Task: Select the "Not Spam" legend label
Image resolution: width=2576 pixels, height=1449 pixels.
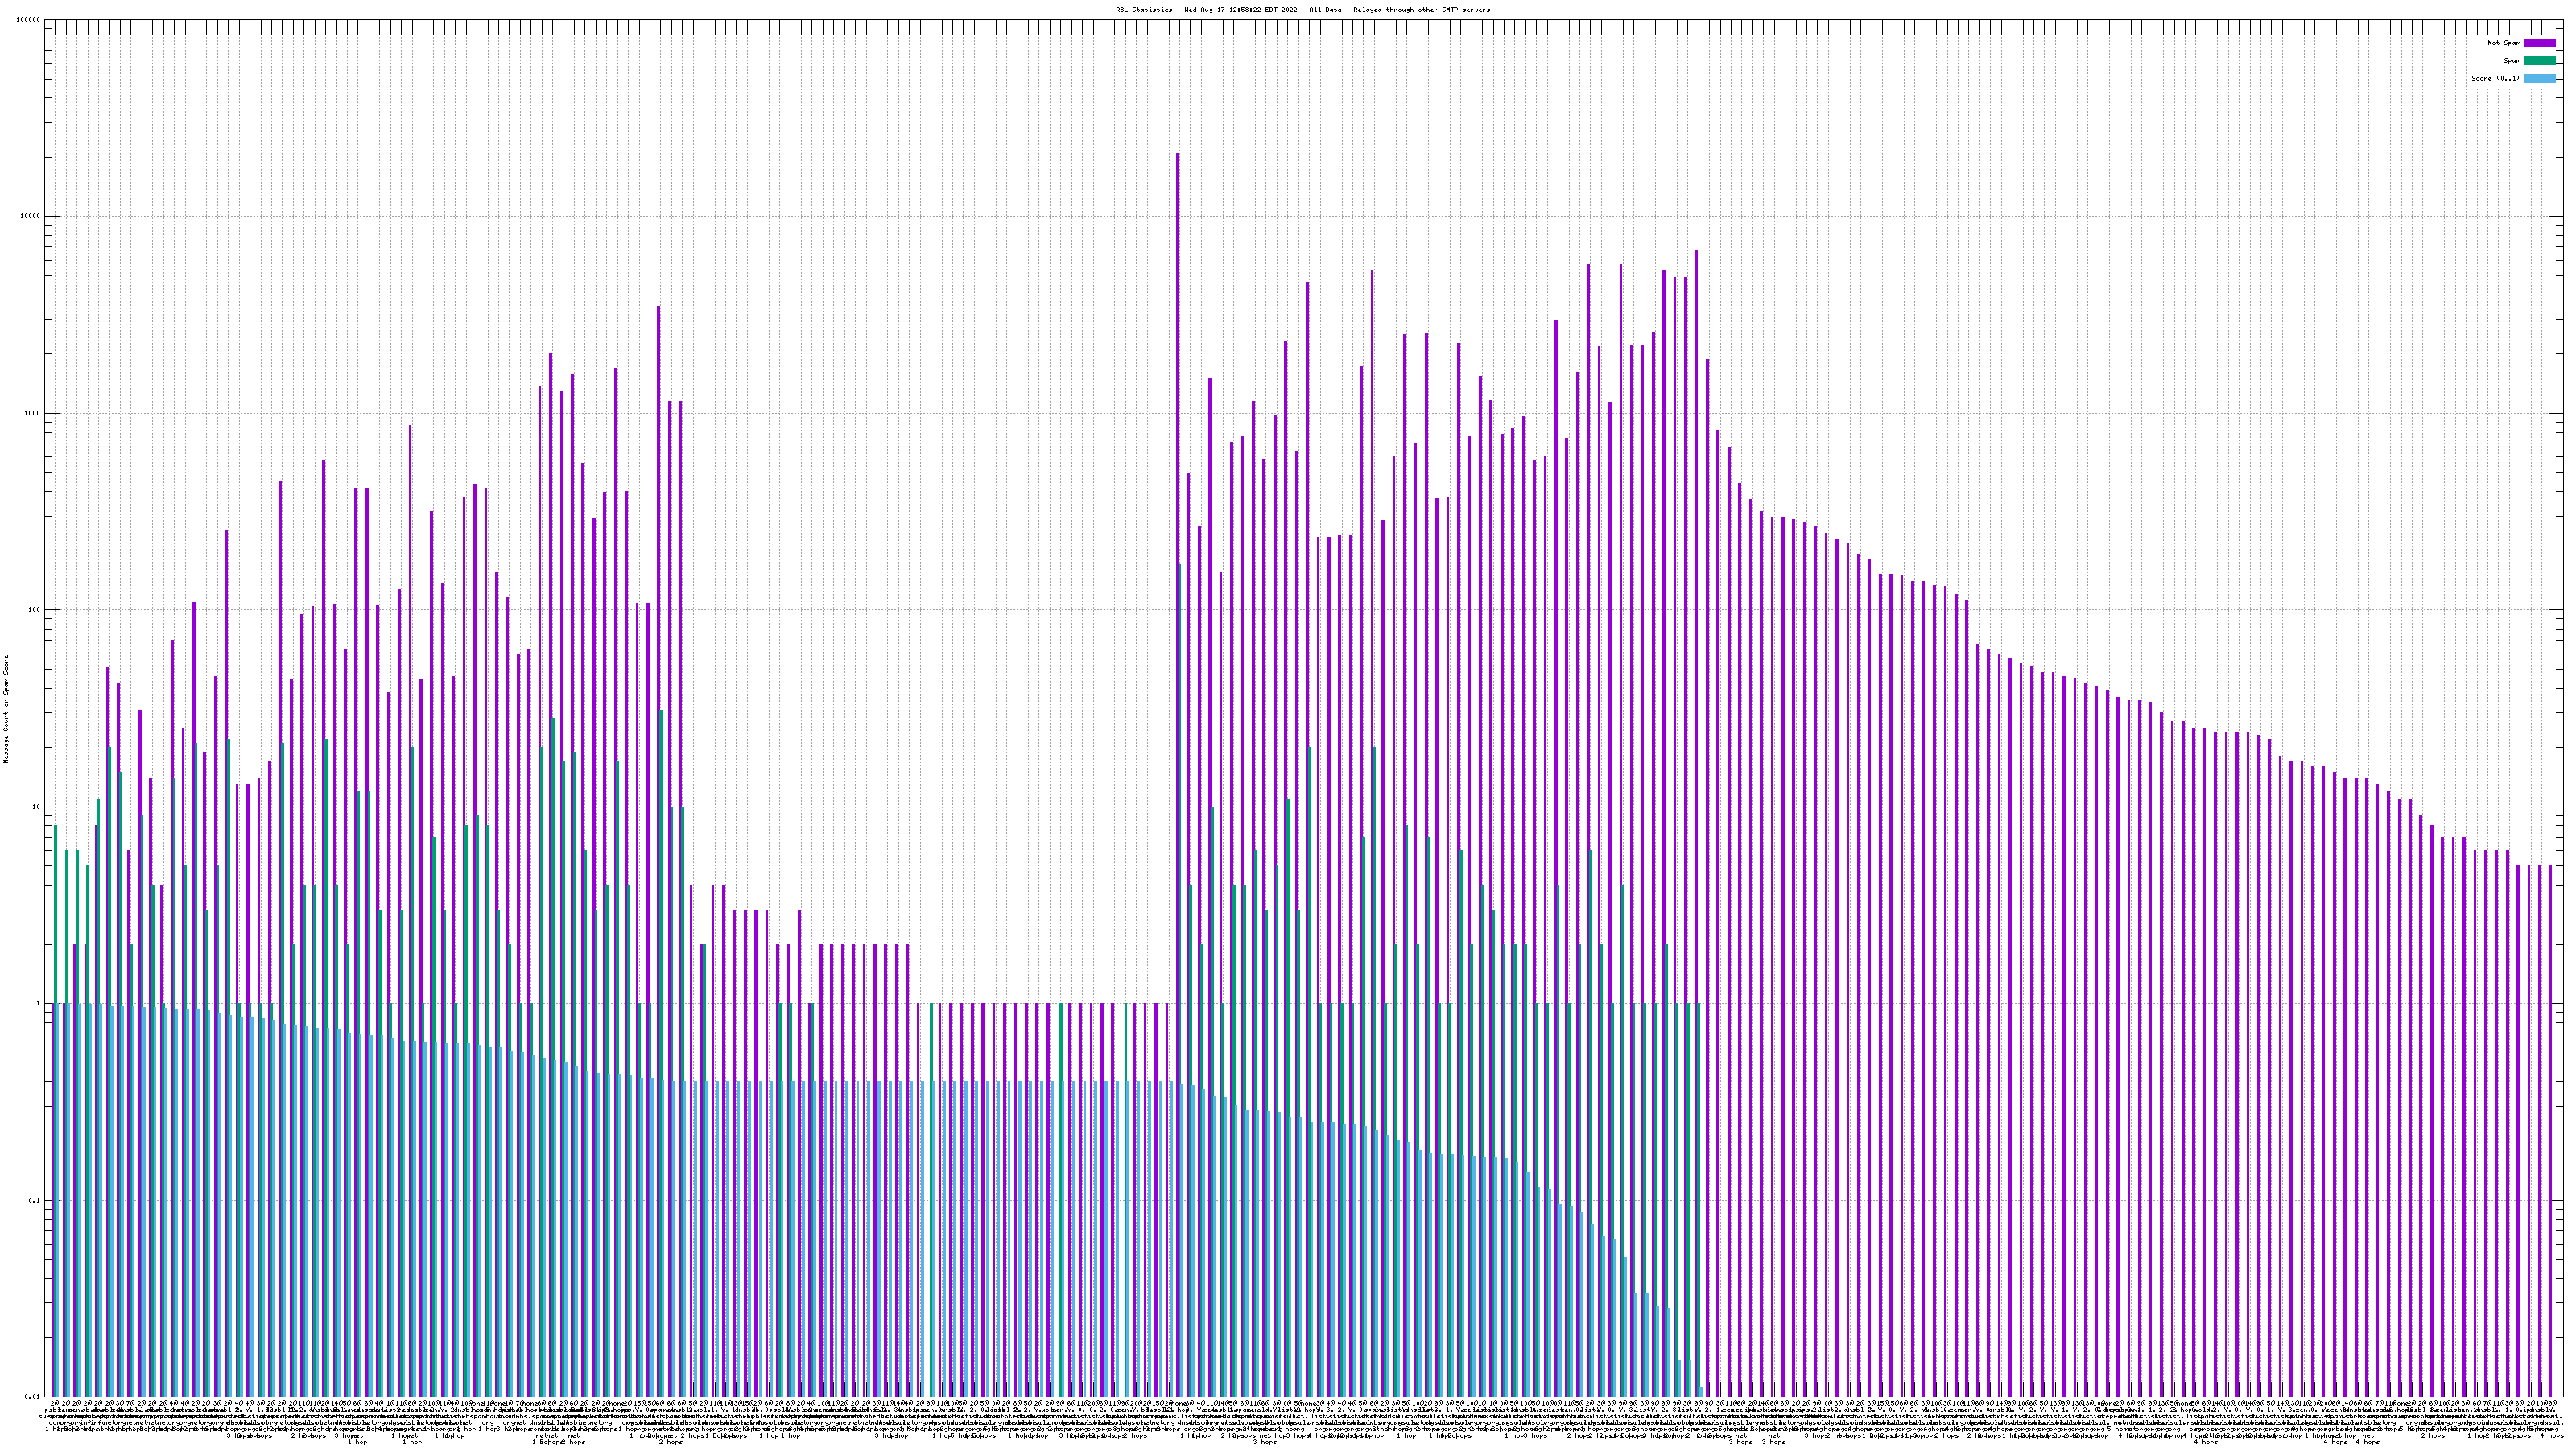Action: pos(2504,43)
